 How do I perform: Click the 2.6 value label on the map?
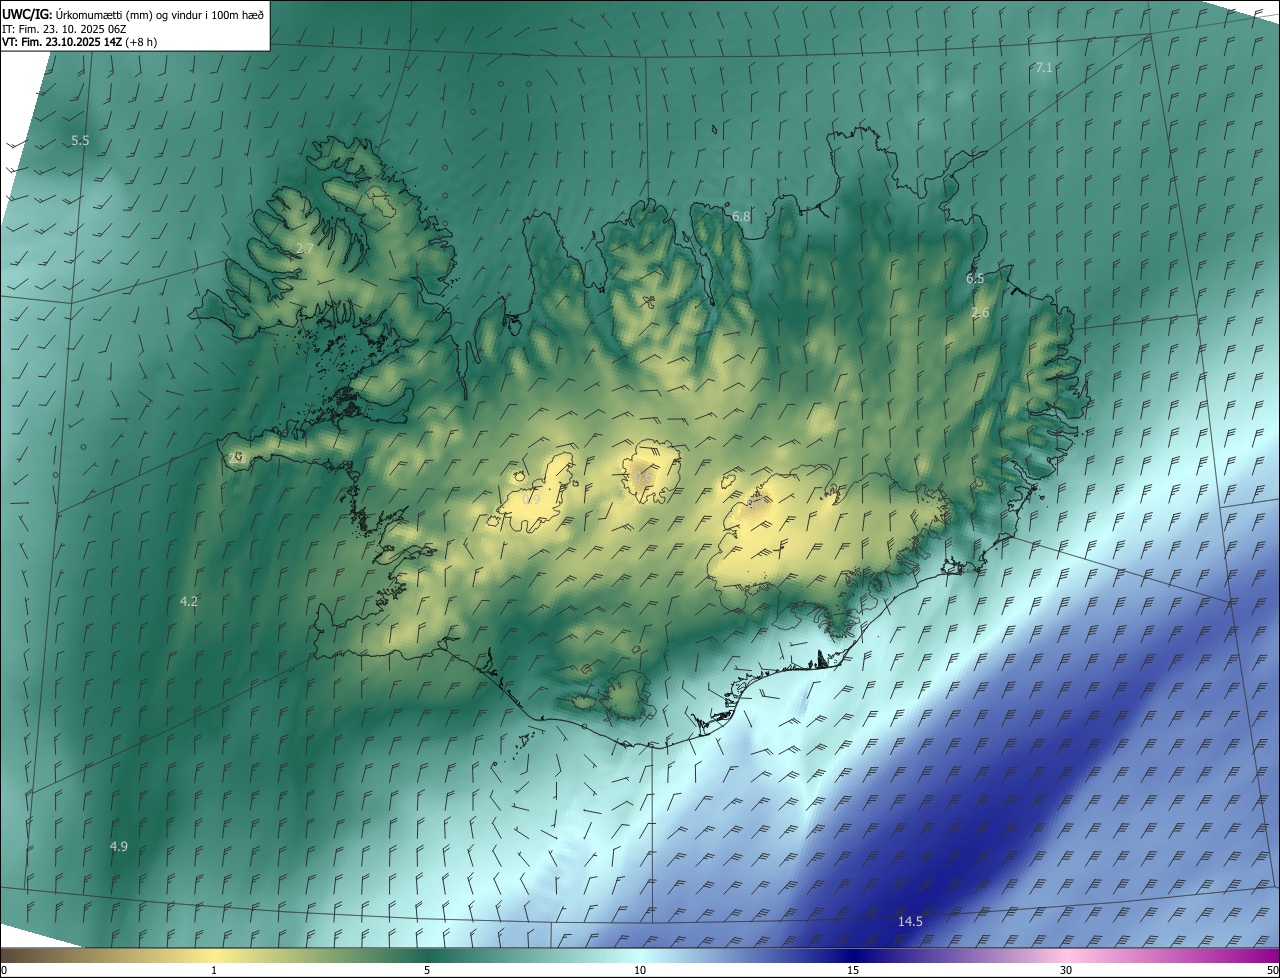click(x=980, y=313)
